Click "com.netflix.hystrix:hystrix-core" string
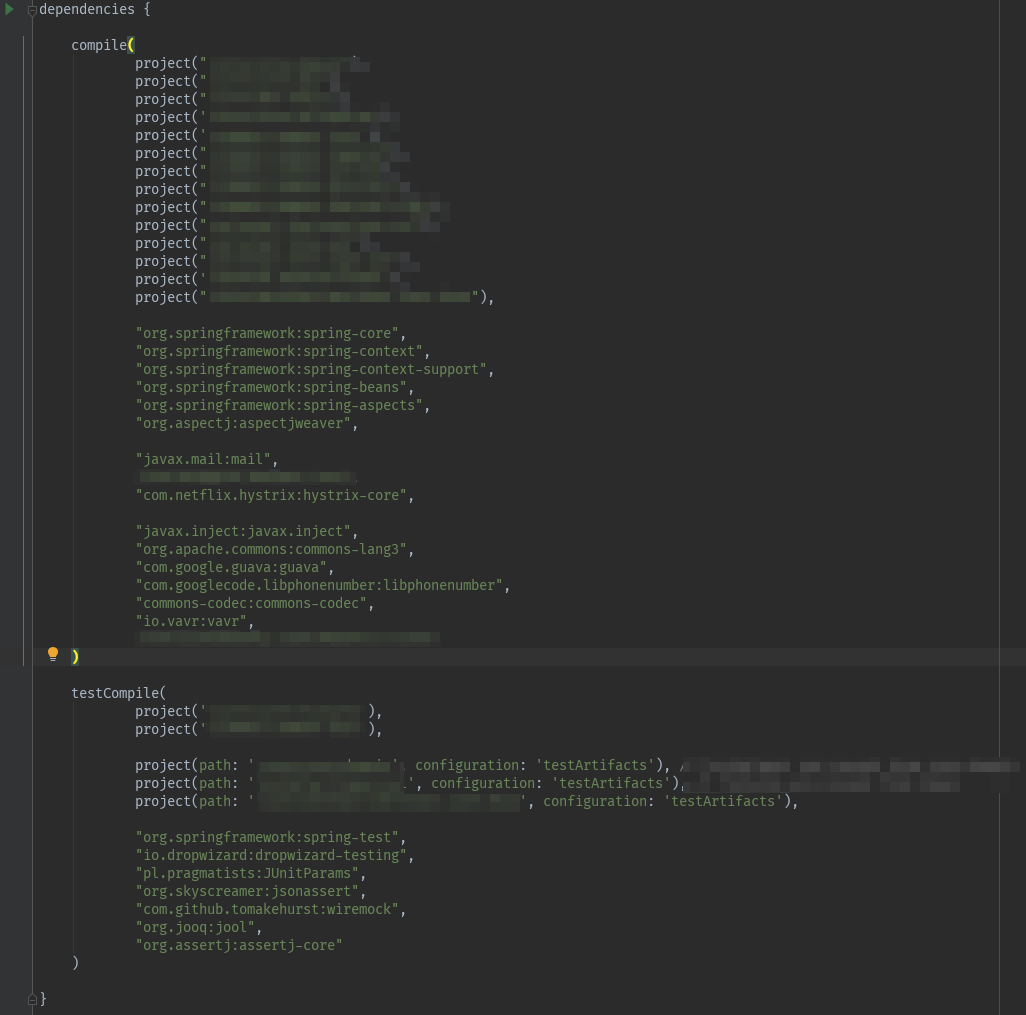 (x=274, y=495)
